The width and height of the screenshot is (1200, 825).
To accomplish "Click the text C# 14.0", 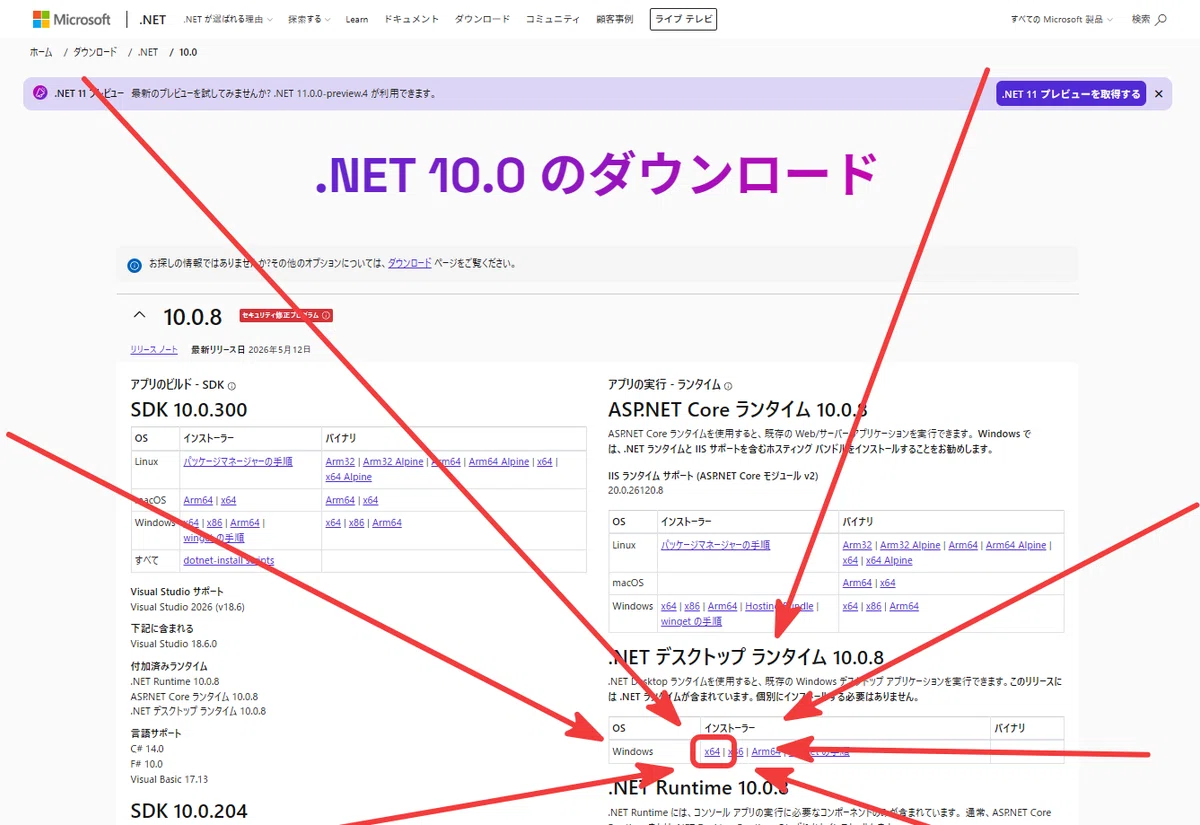I will pos(147,749).
